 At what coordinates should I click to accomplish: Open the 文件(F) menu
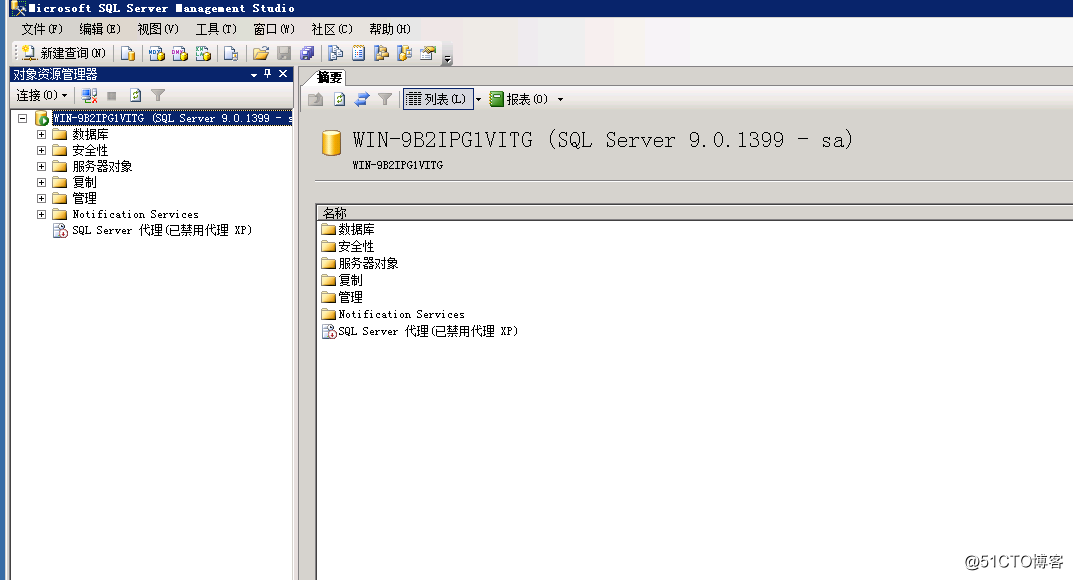coord(42,29)
